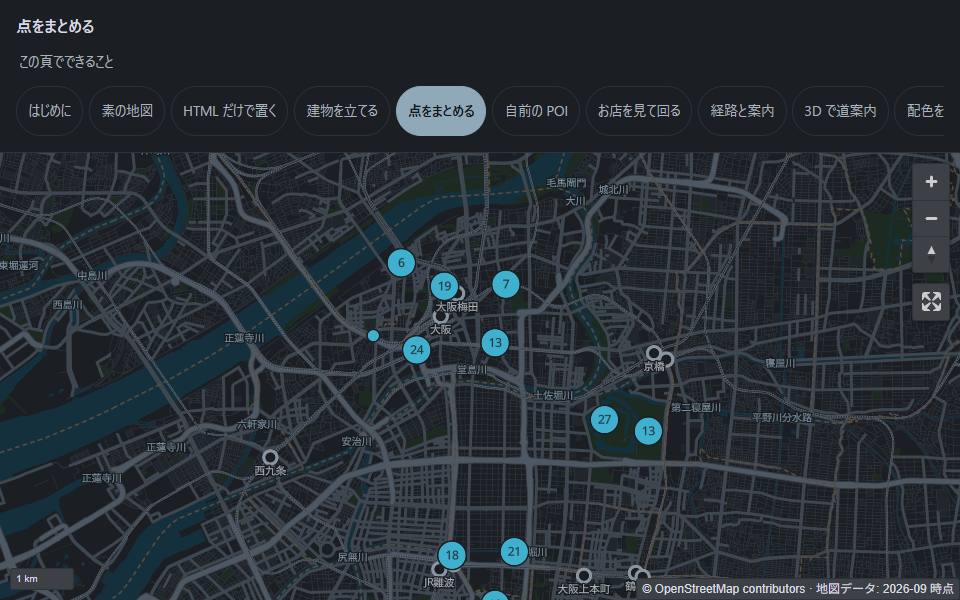
Task: Open the cluster marker showing 19
Action: (444, 286)
